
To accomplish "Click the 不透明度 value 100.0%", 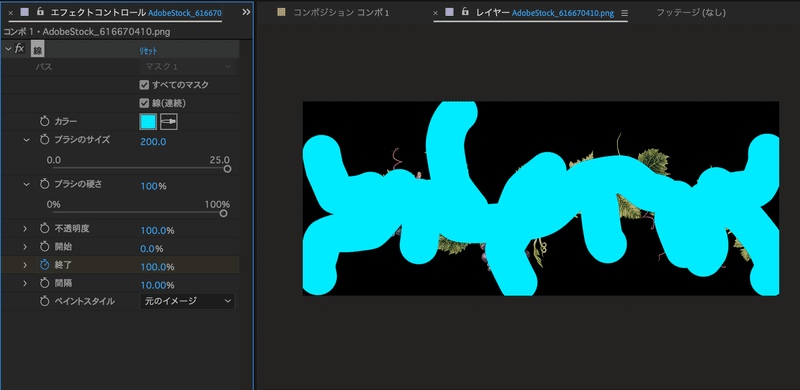I will pos(157,231).
